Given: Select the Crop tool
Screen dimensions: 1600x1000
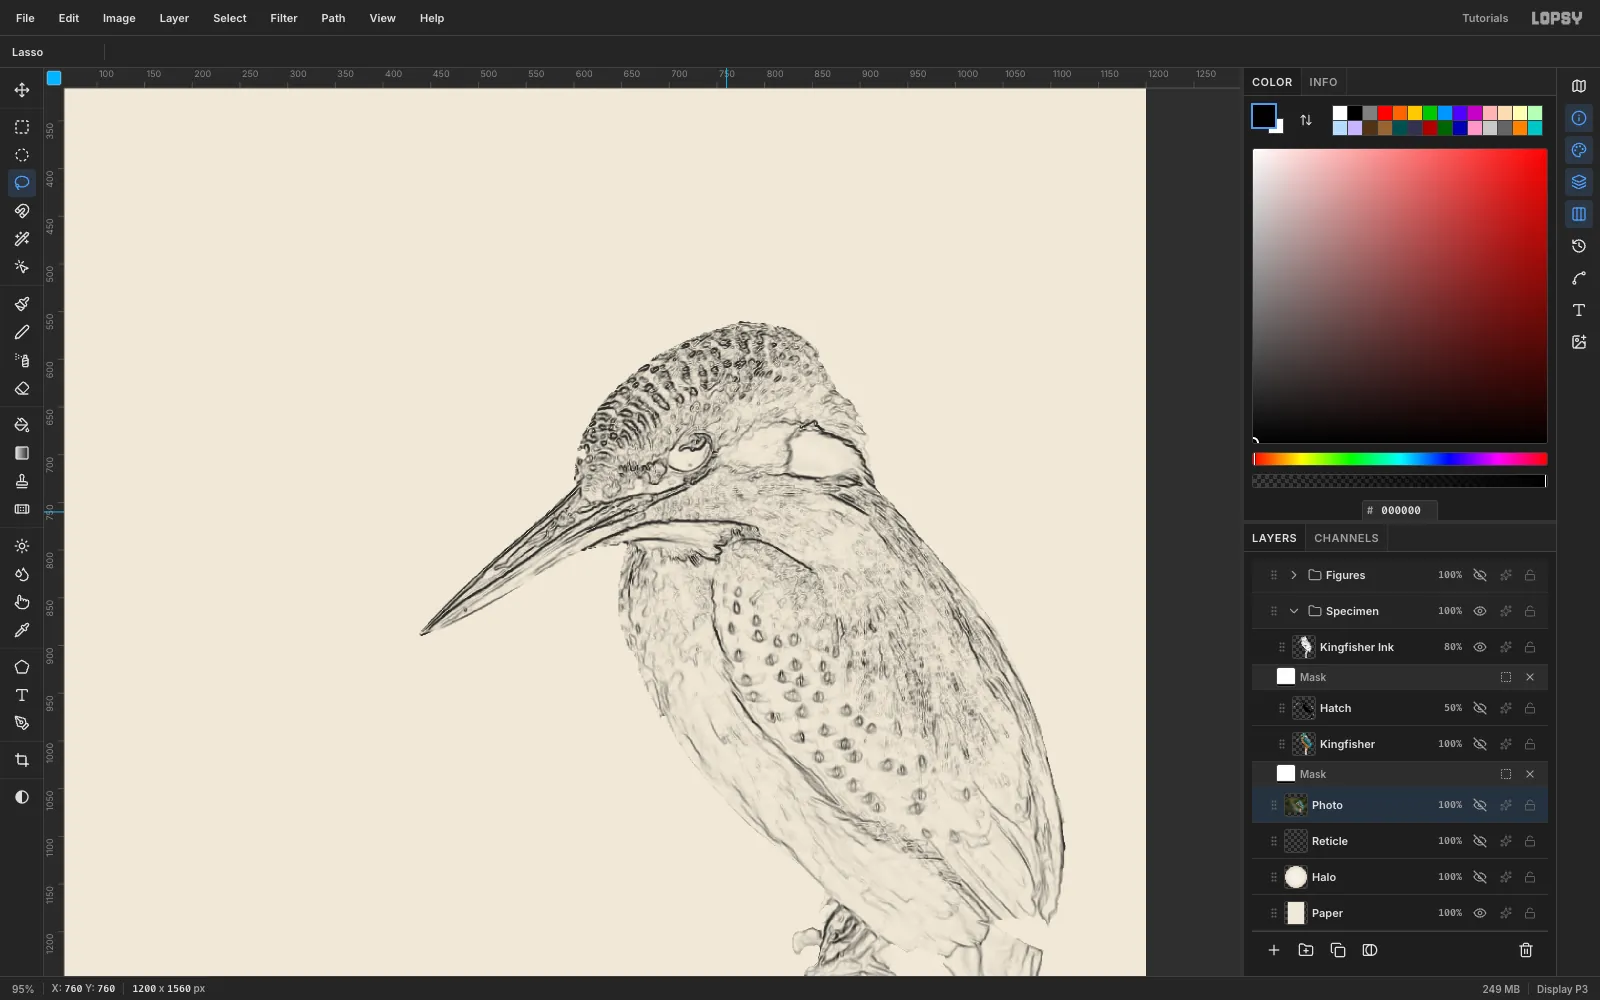Looking at the screenshot, I should (x=22, y=760).
